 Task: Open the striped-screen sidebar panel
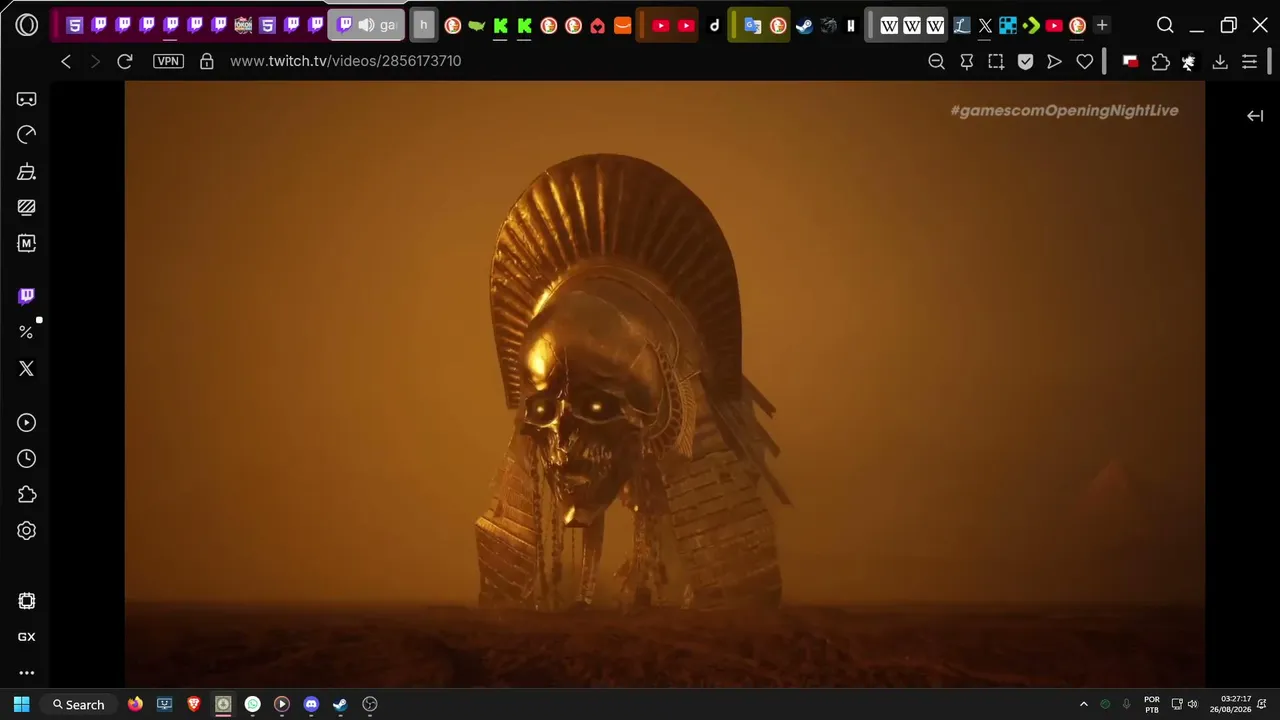coord(27,207)
